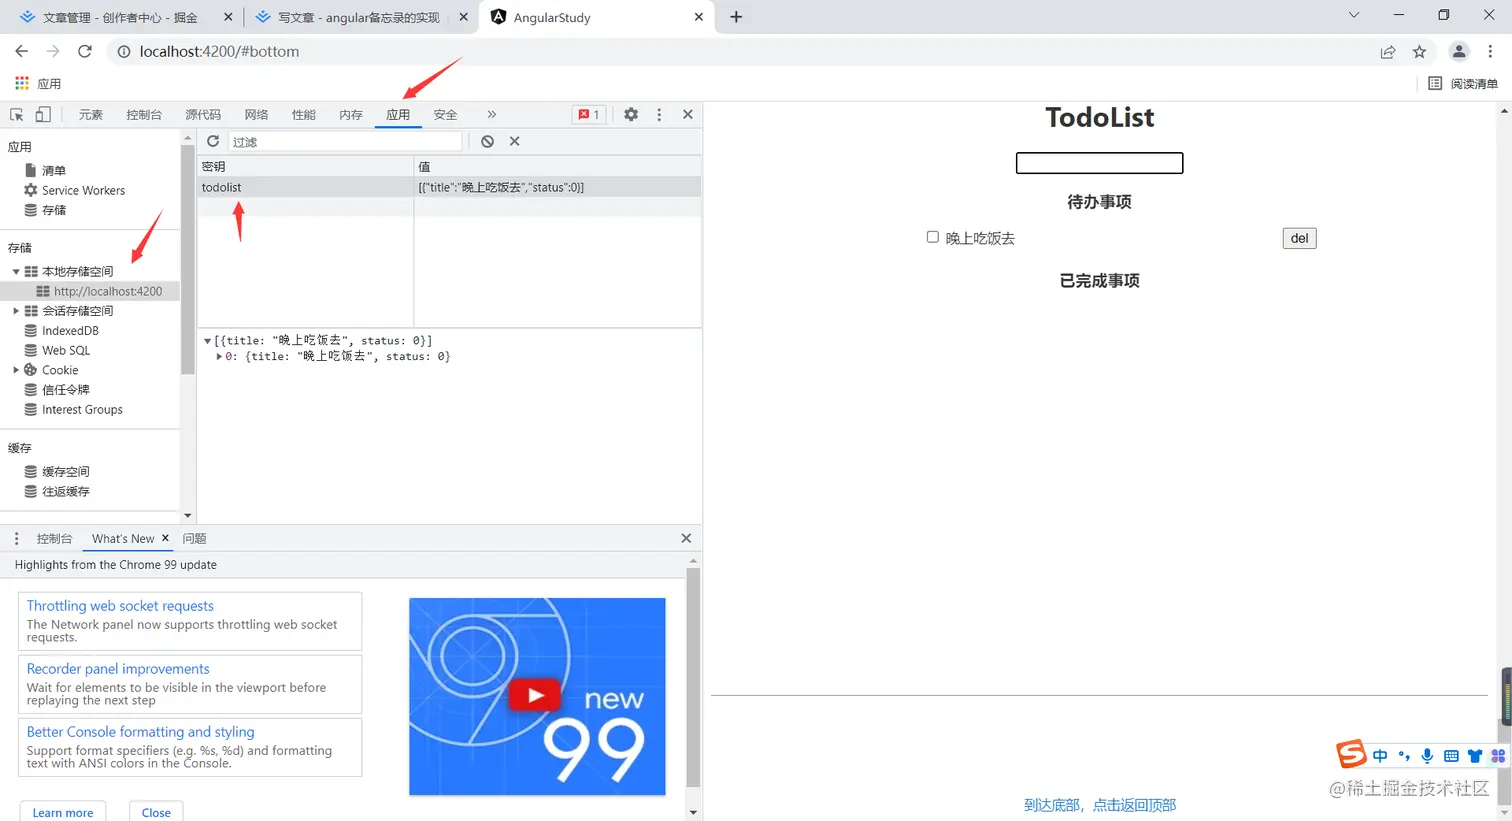Play the Chrome 99 video thumbnail
Viewport: 1512px width, 821px height.
pyautogui.click(x=536, y=696)
